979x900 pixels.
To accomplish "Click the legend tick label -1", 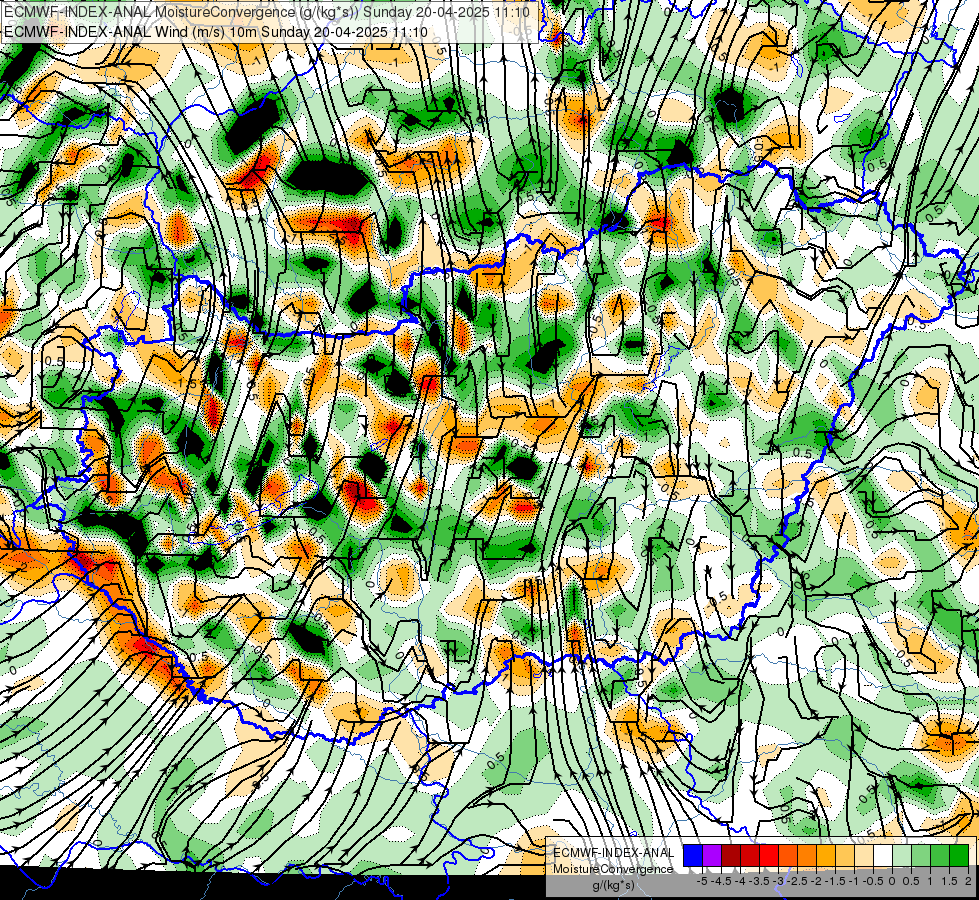I will [854, 881].
